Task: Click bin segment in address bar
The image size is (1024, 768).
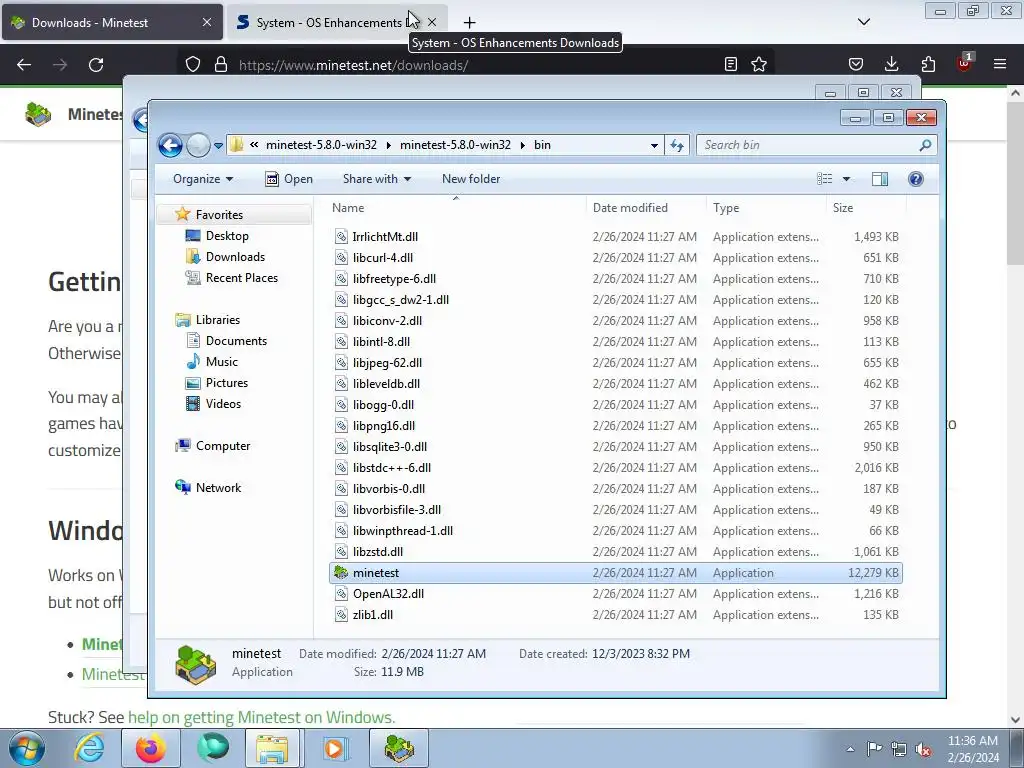Action: (542, 145)
